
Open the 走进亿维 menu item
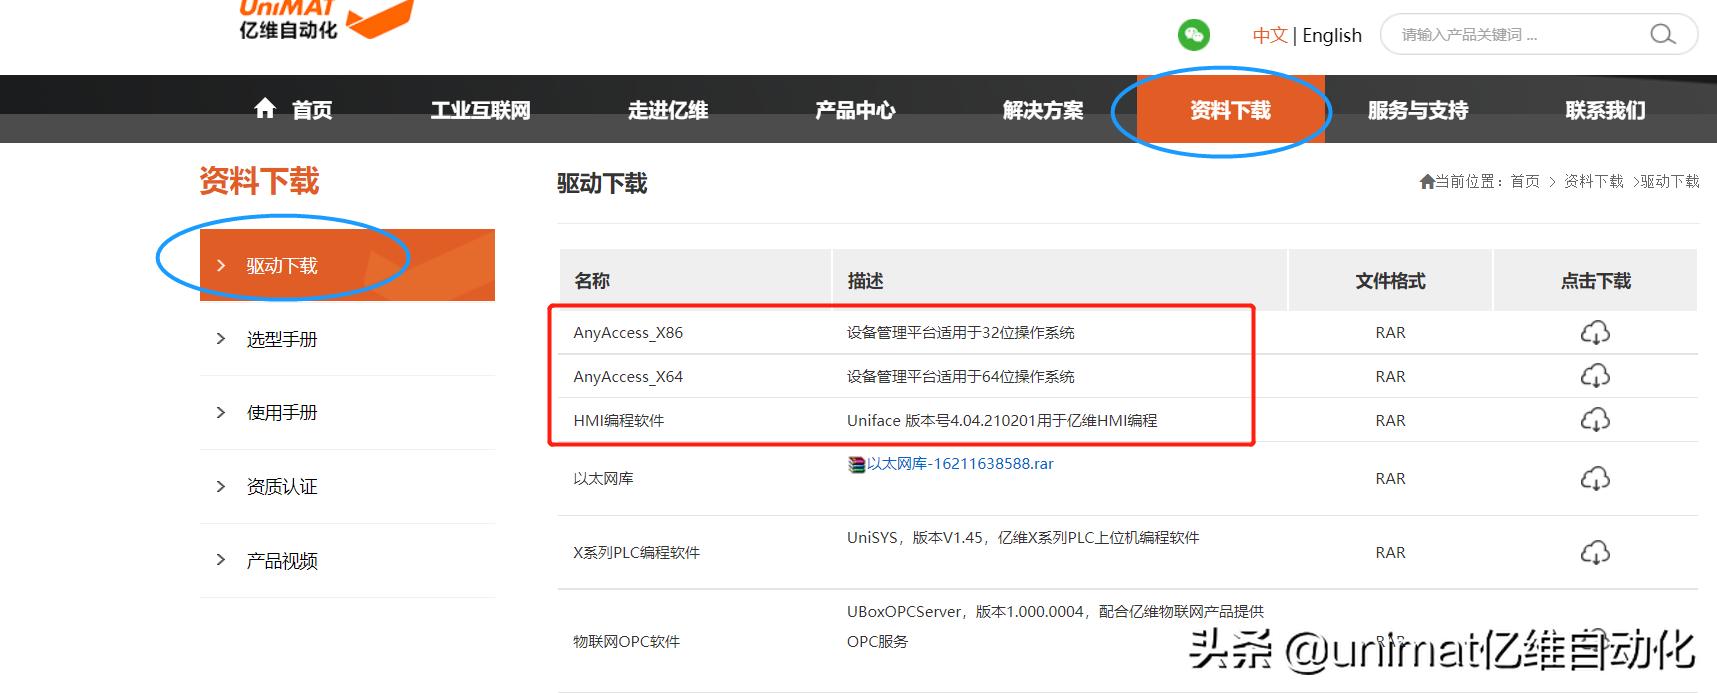click(668, 109)
